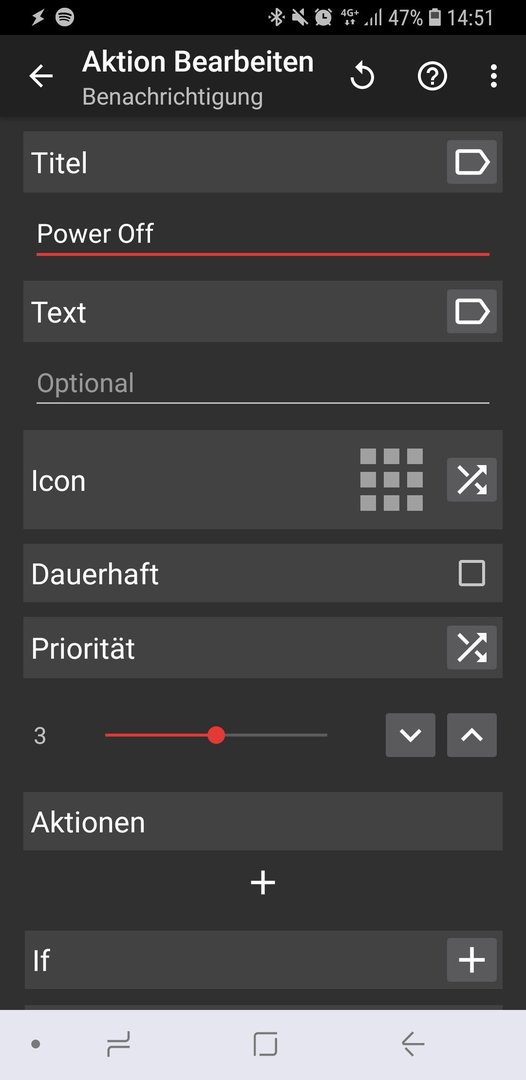This screenshot has width=526, height=1080.
Task: Decrease priority with the down chevron
Action: pos(410,735)
